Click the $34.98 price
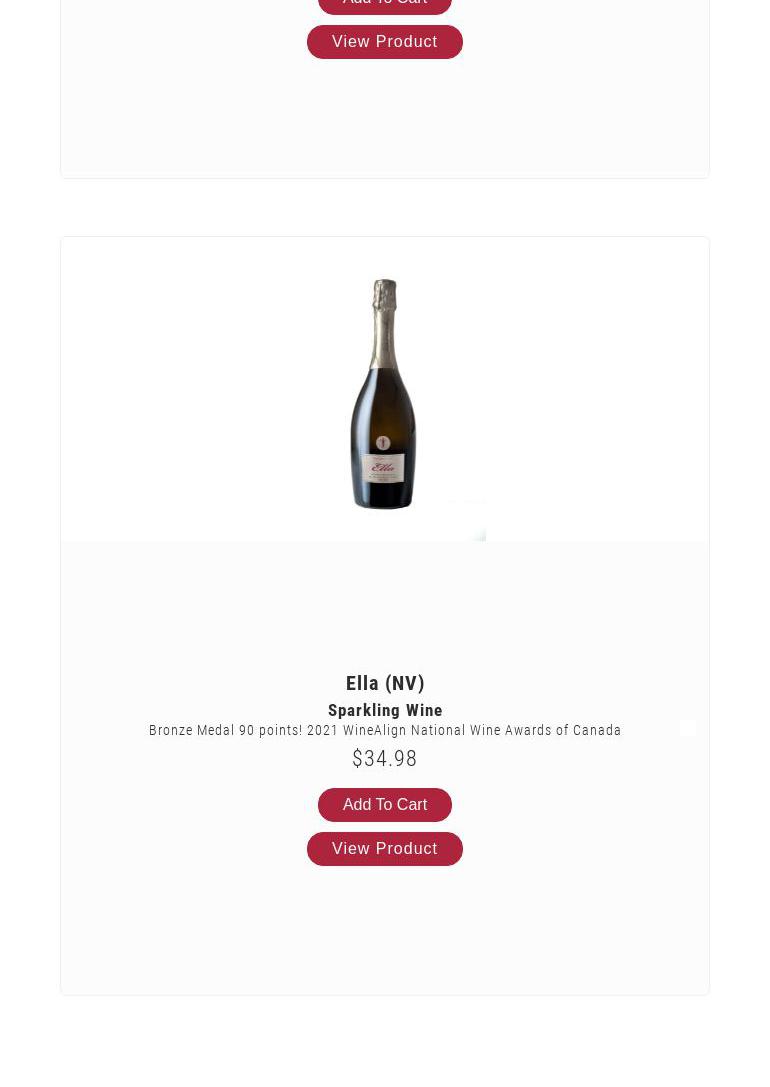 [385, 759]
